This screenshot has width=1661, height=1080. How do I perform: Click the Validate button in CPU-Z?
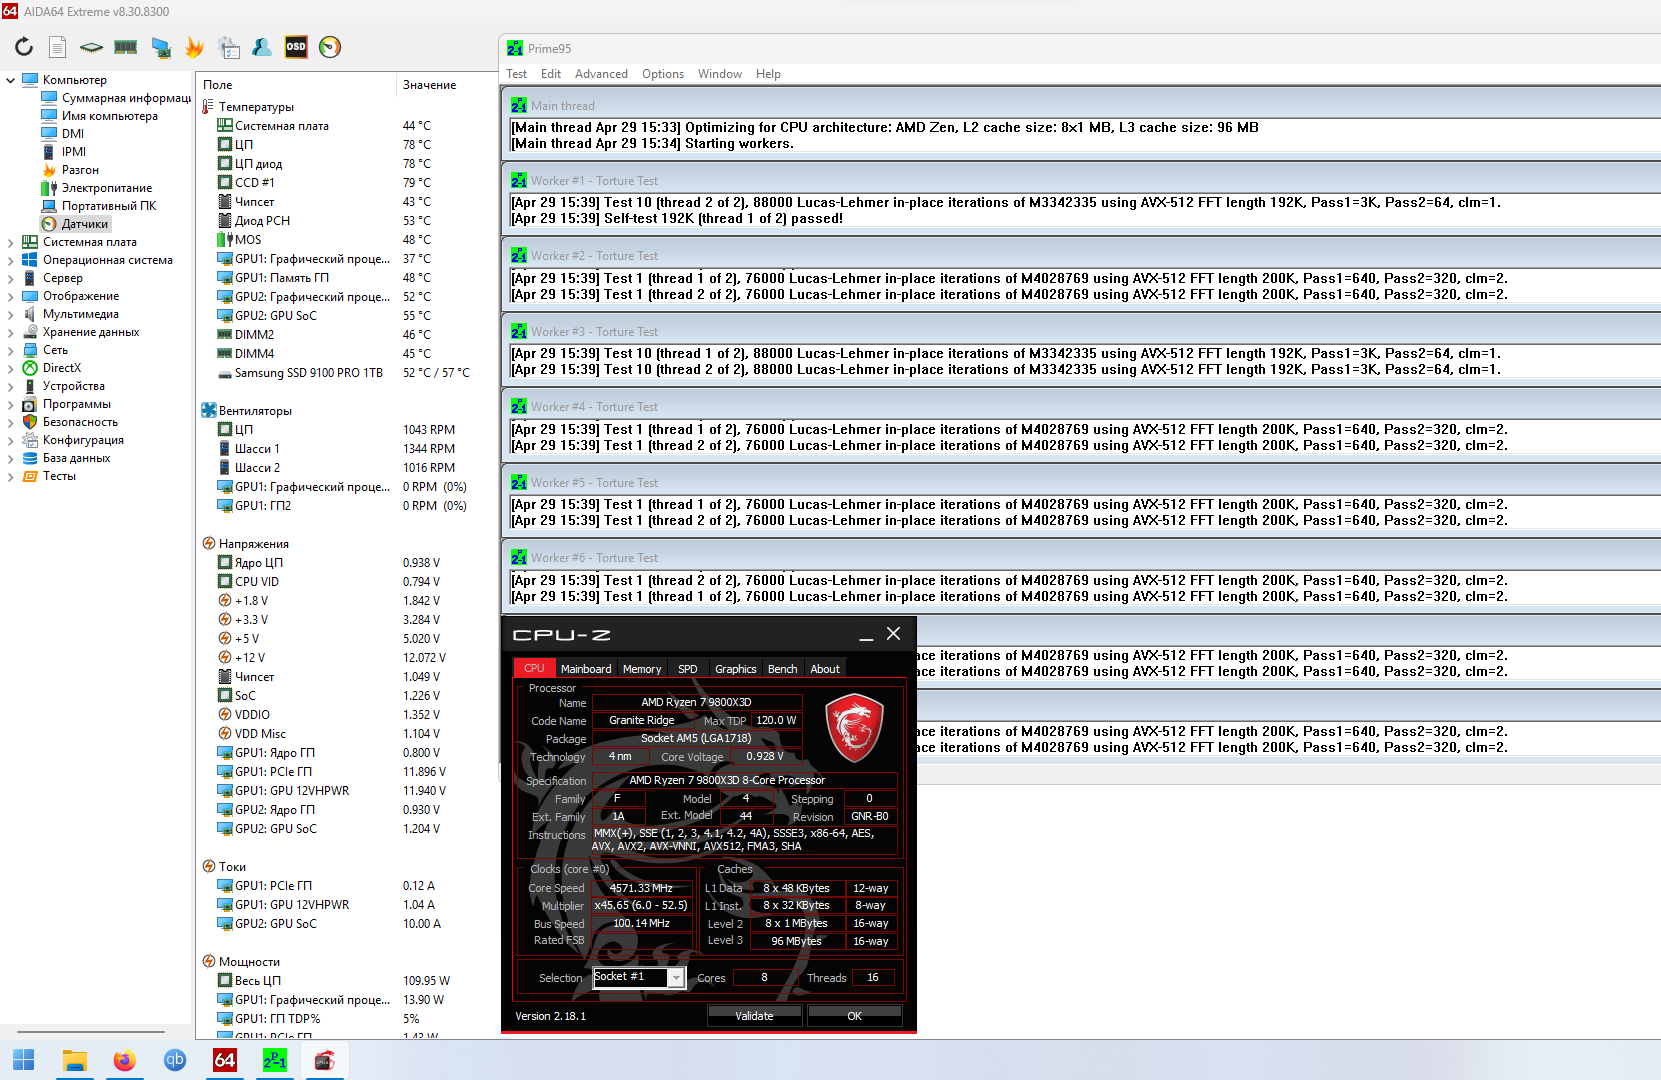(x=754, y=1016)
